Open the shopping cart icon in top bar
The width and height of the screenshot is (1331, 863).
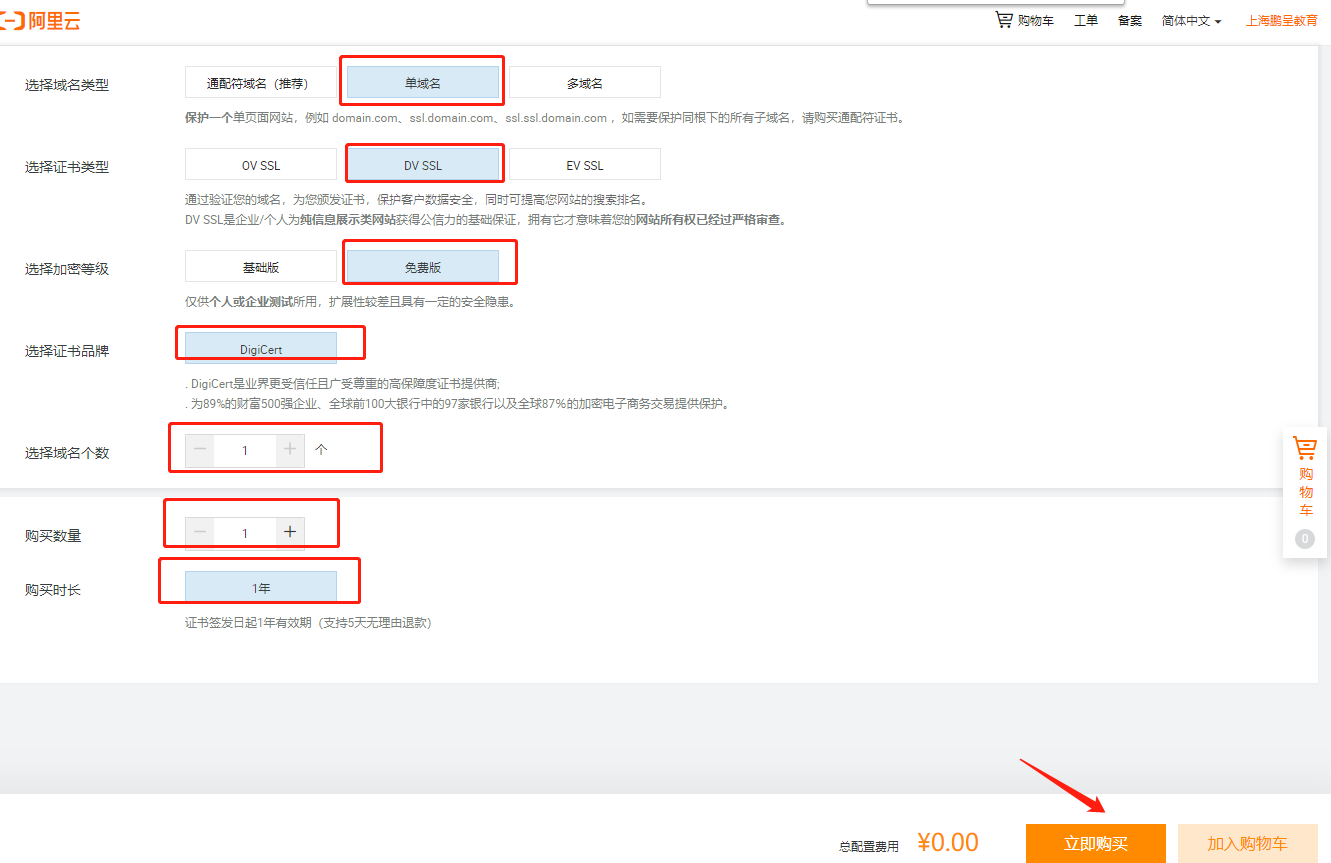coord(1004,19)
